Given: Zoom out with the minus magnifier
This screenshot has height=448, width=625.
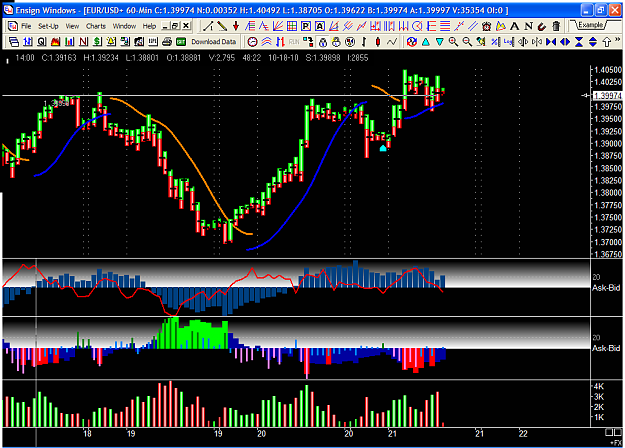Looking at the screenshot, I should [x=467, y=41].
